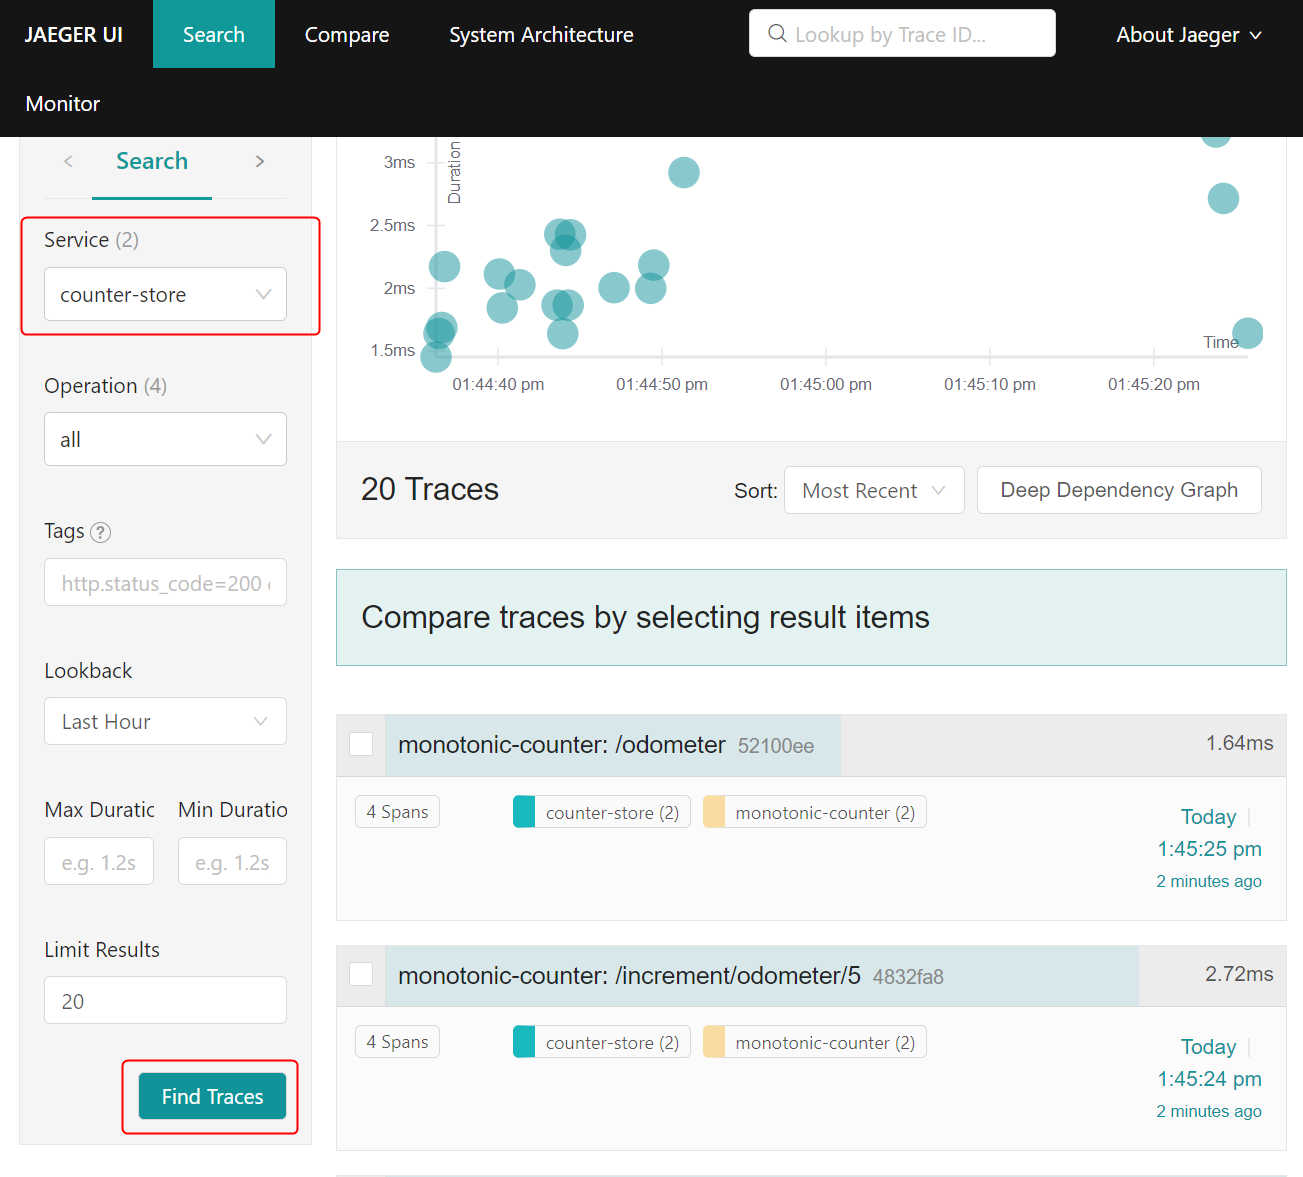This screenshot has width=1303, height=1177.
Task: Open the System Architecture tab
Action: pos(541,34)
